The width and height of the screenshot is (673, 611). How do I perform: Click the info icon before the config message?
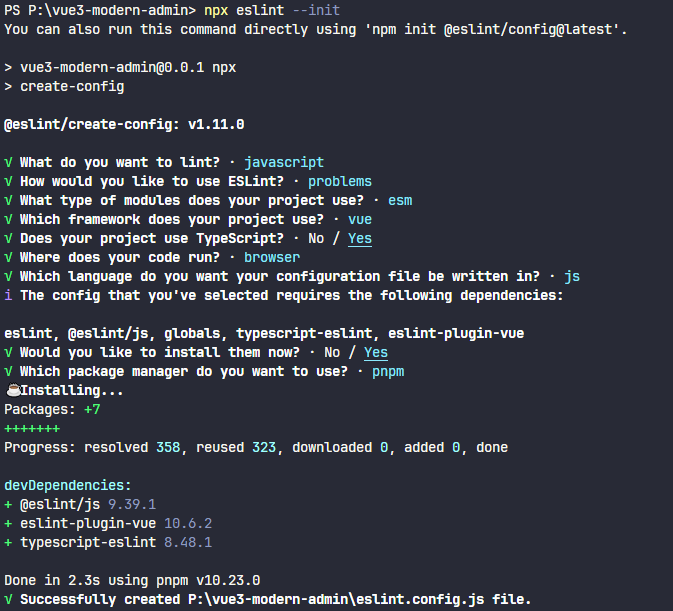click(8, 295)
